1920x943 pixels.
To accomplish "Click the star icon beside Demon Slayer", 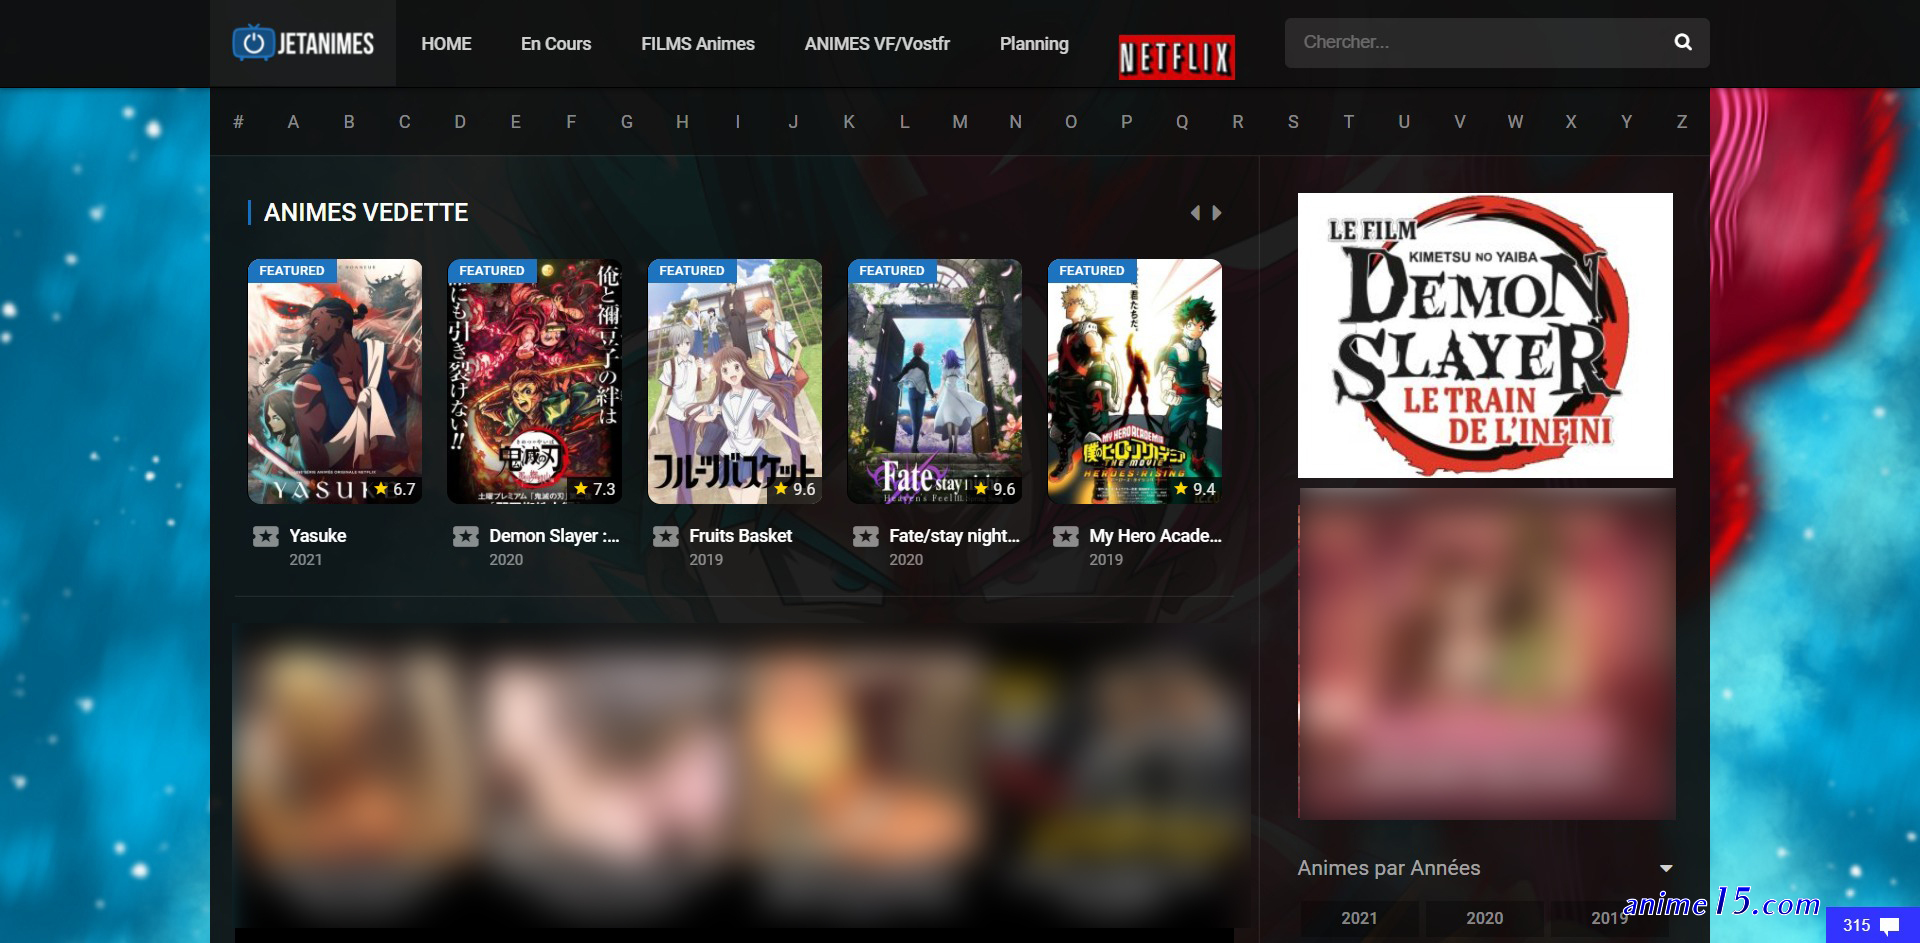I will pos(466,536).
